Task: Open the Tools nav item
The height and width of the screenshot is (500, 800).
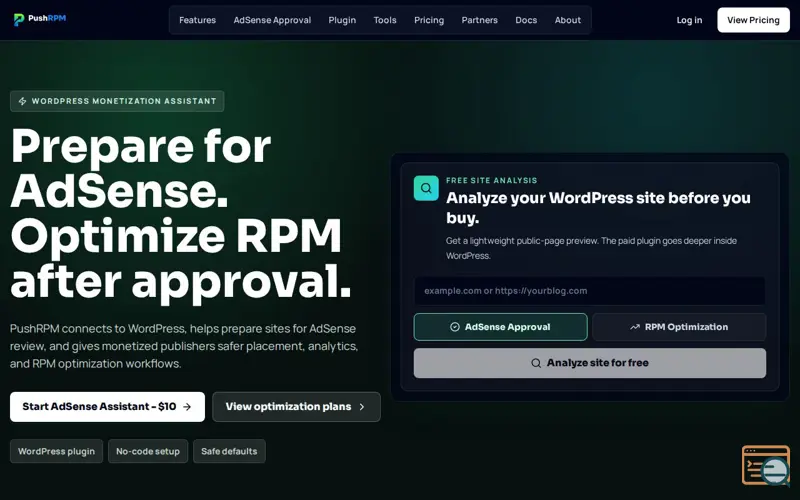Action: click(x=385, y=20)
